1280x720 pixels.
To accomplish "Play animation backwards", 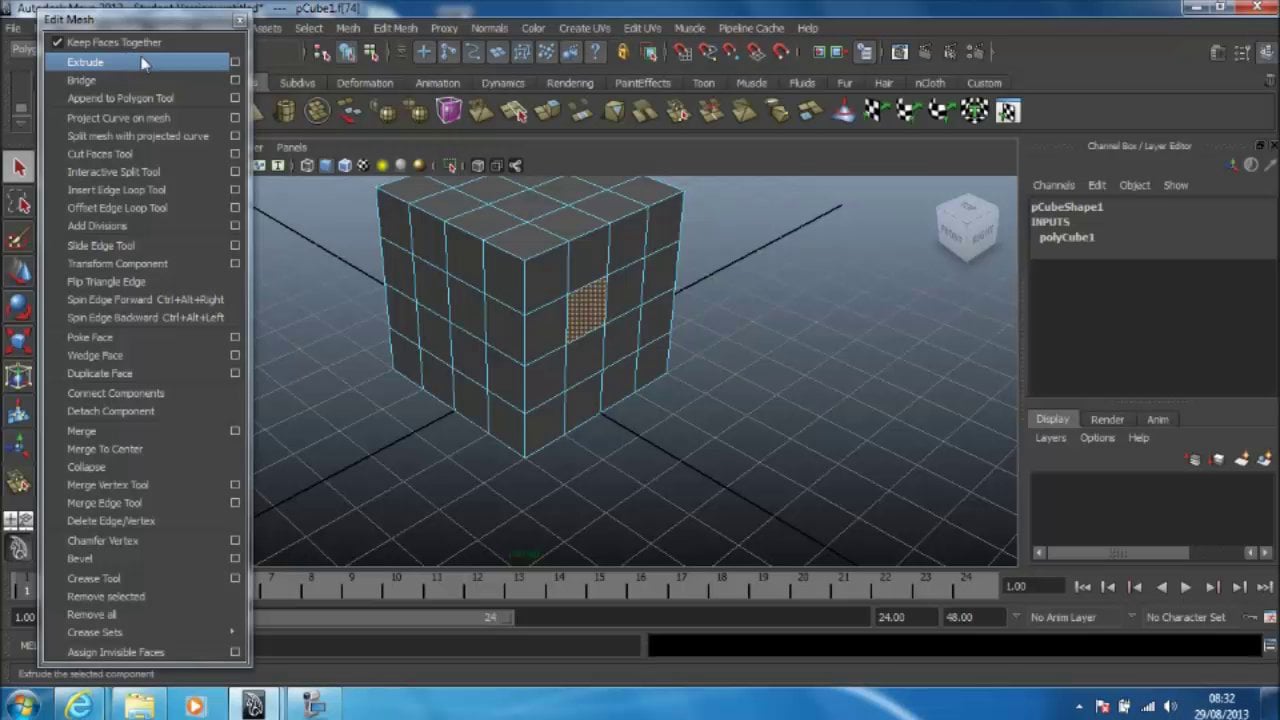I will pyautogui.click(x=1160, y=587).
